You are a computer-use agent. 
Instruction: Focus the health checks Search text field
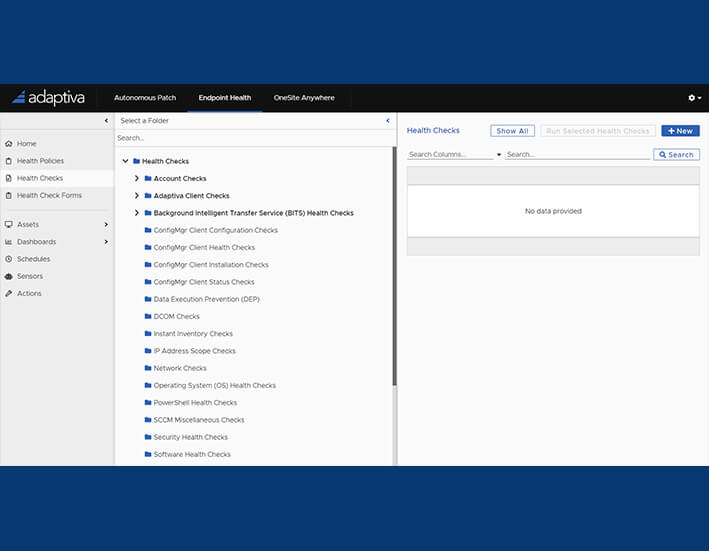(x=577, y=155)
